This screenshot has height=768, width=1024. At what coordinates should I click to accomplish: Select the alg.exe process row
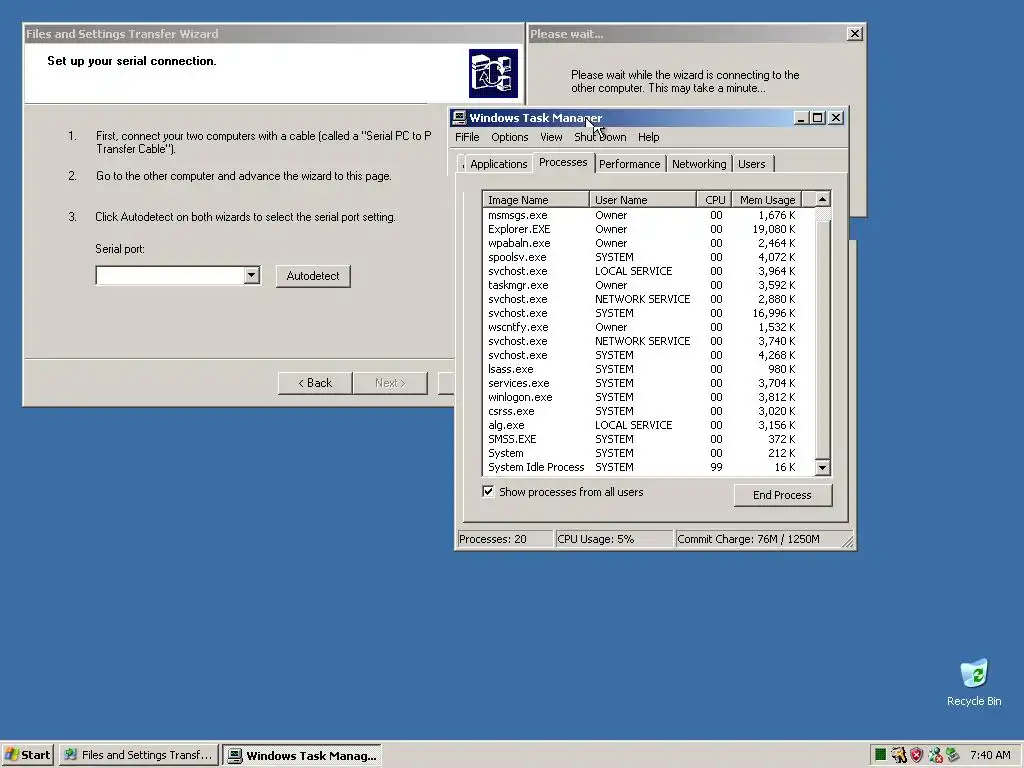tap(648, 425)
